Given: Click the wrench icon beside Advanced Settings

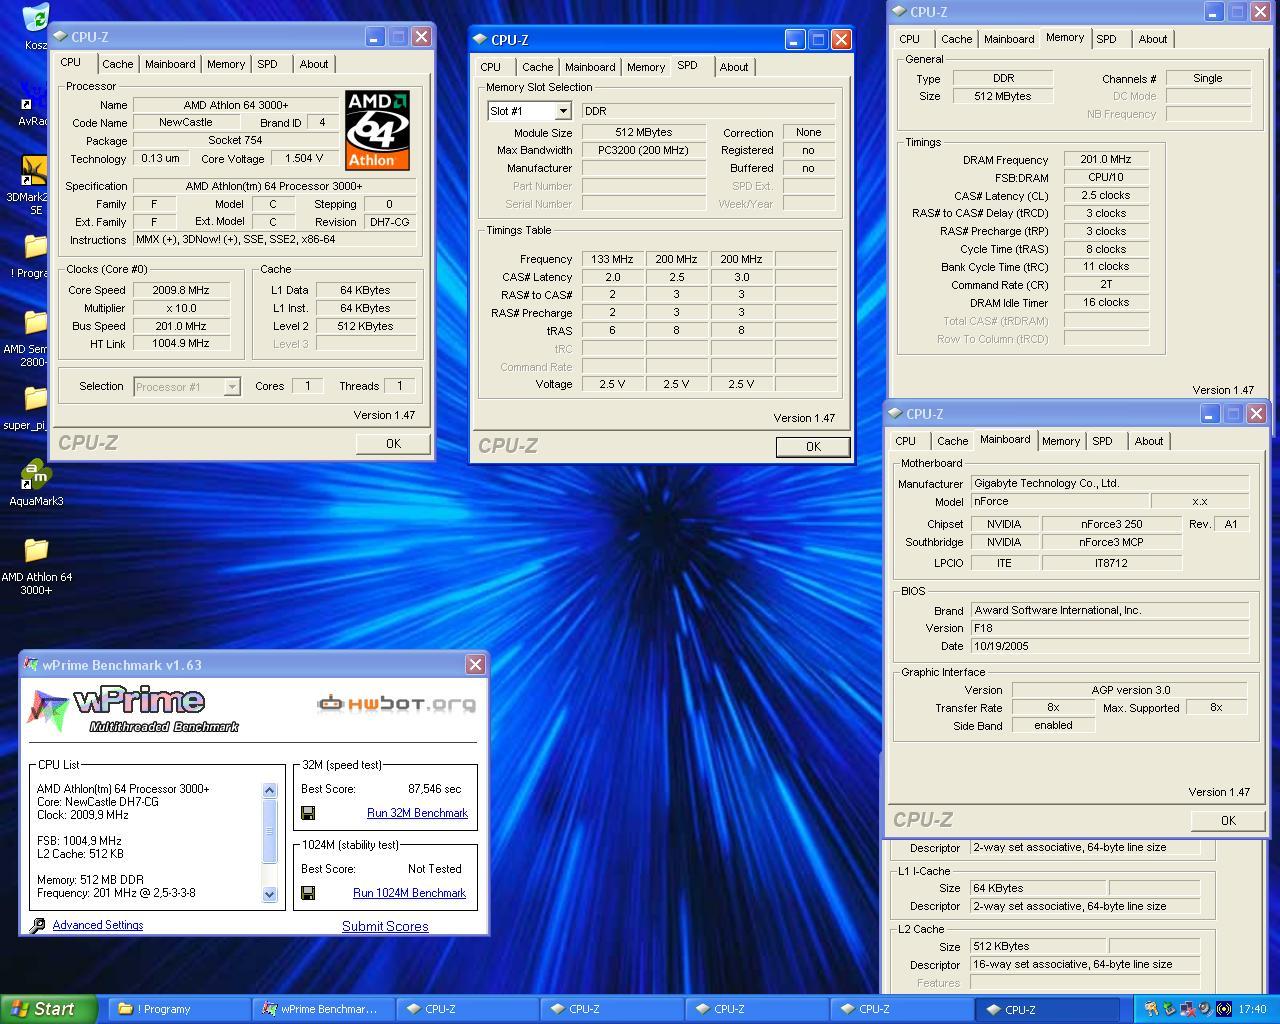Looking at the screenshot, I should (x=38, y=926).
